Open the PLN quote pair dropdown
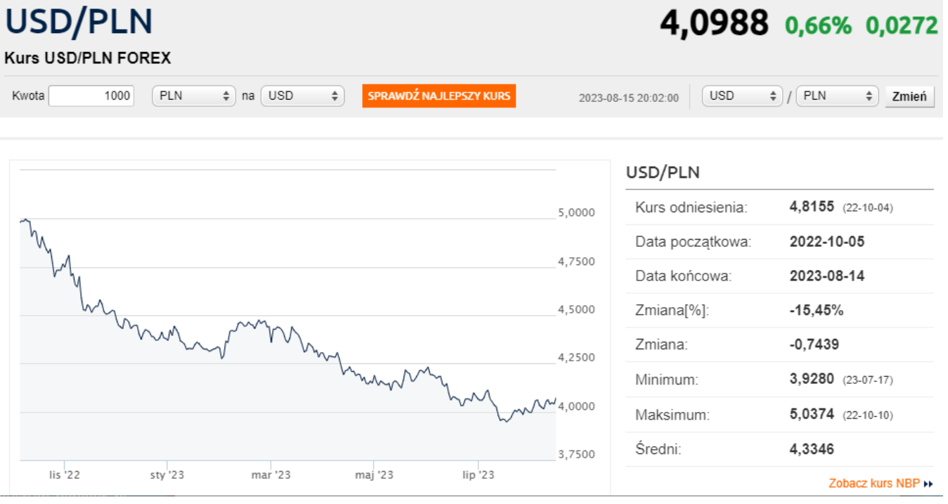 pyautogui.click(x=837, y=96)
